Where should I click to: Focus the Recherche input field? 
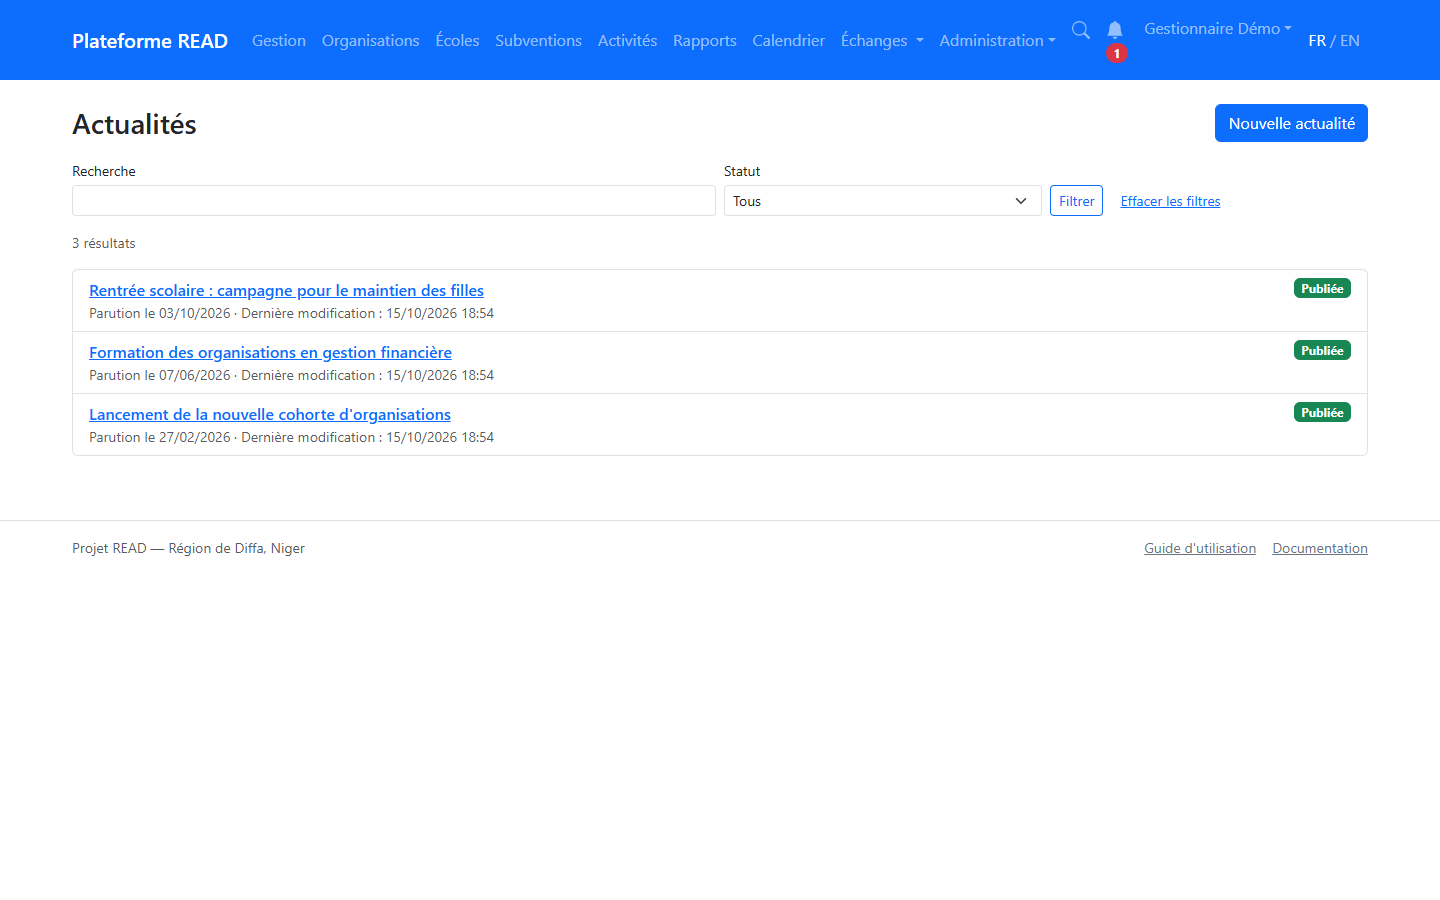click(394, 201)
